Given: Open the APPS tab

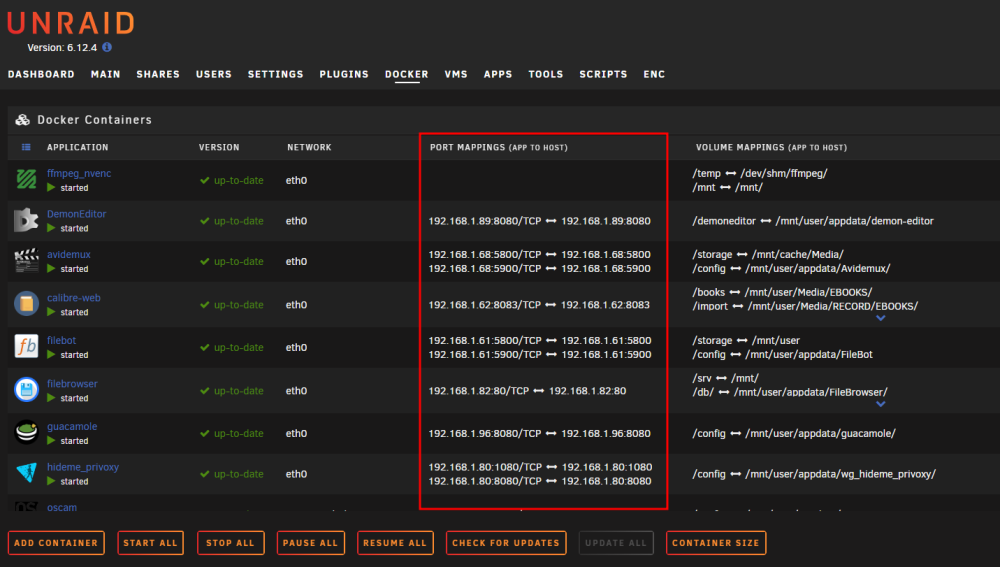Looking at the screenshot, I should click(x=497, y=75).
